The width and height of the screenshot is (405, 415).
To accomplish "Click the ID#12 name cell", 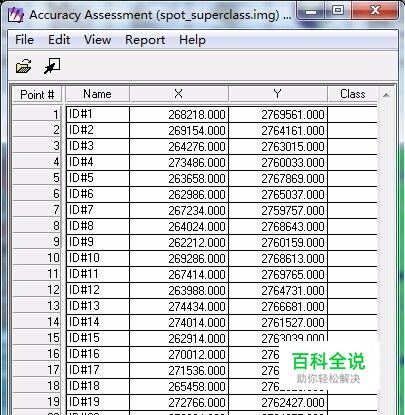I will [98, 290].
